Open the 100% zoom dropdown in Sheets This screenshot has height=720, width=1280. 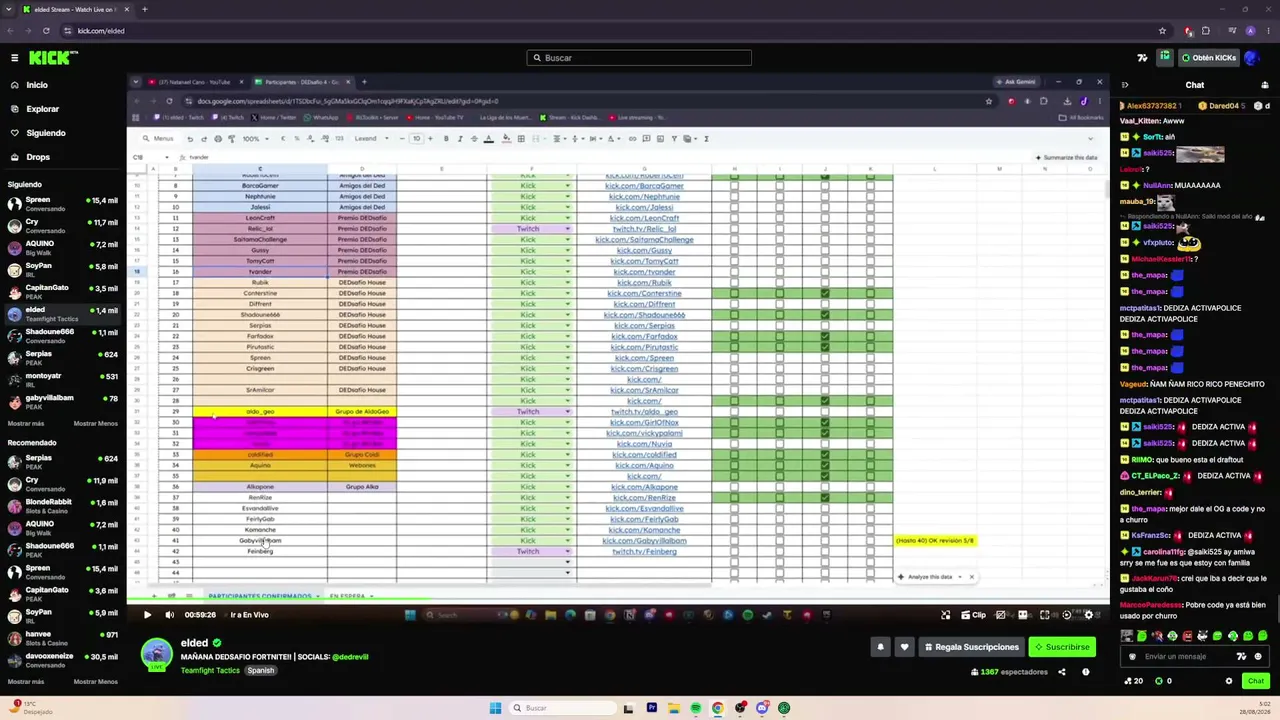tap(254, 139)
